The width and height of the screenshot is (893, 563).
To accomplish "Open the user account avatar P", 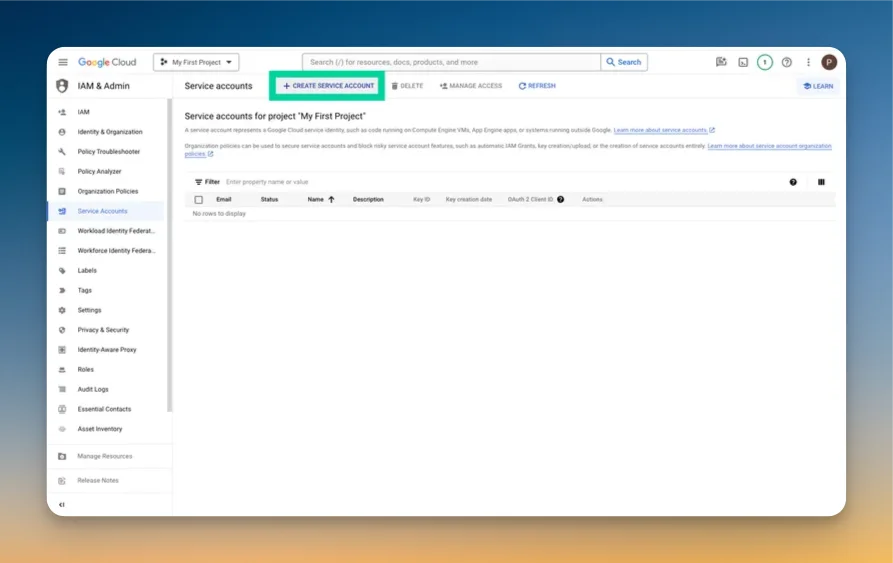I will 829,62.
